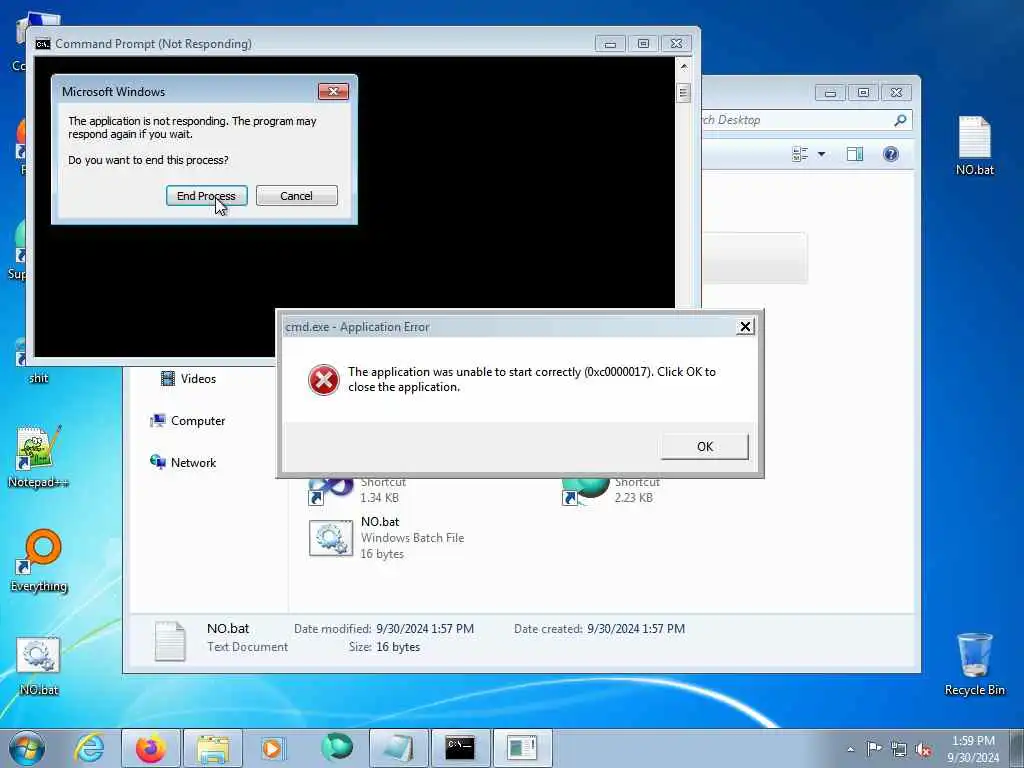
Task: Show hidden tray icons arrow
Action: tap(850, 750)
